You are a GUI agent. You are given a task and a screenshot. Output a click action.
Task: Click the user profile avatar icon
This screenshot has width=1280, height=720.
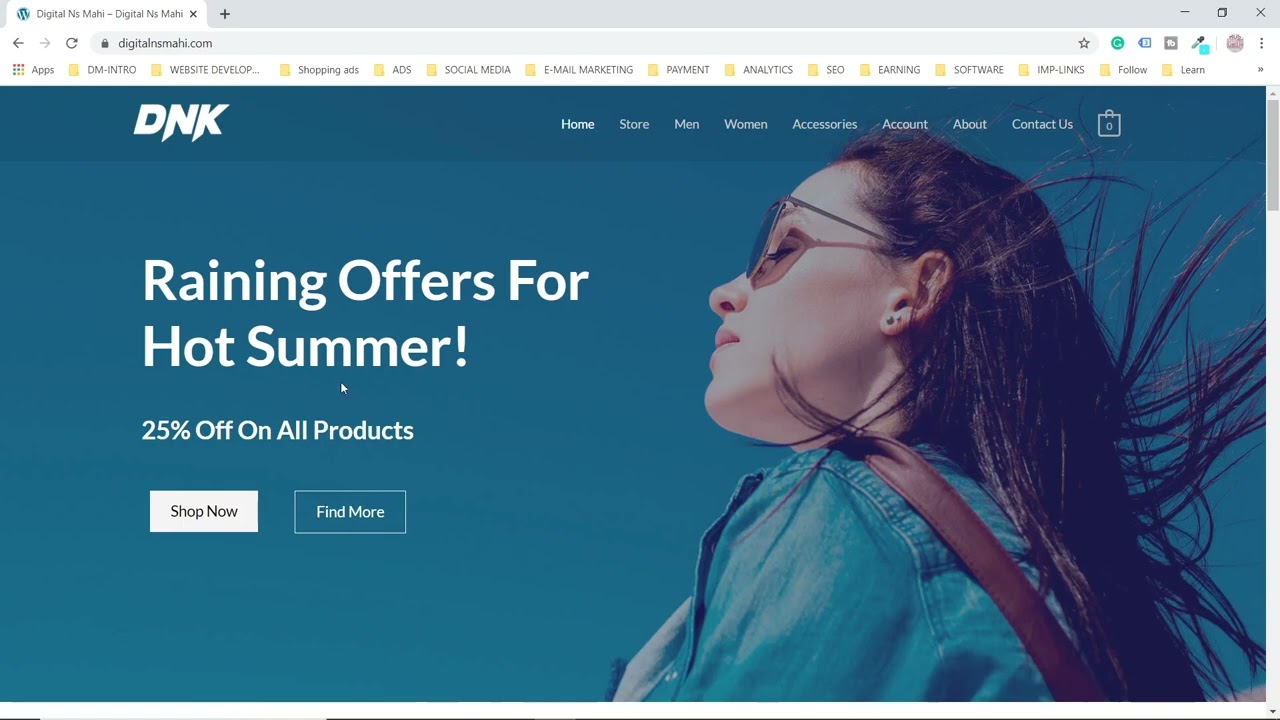click(x=1235, y=43)
